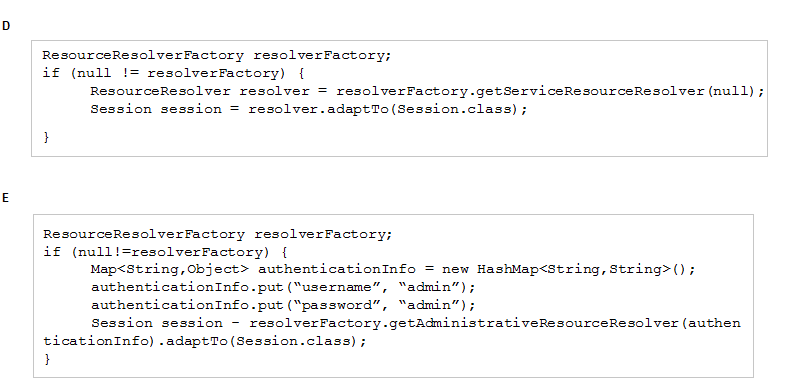Click the word Session starting the E session line
The image size is (786, 390).
click(x=122, y=323)
